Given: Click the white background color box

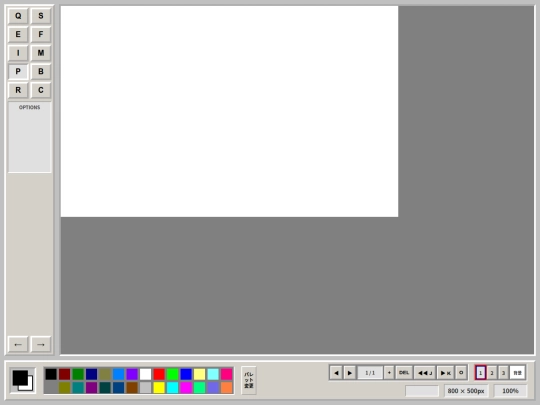Looking at the screenshot, I should pyautogui.click(x=30, y=388).
